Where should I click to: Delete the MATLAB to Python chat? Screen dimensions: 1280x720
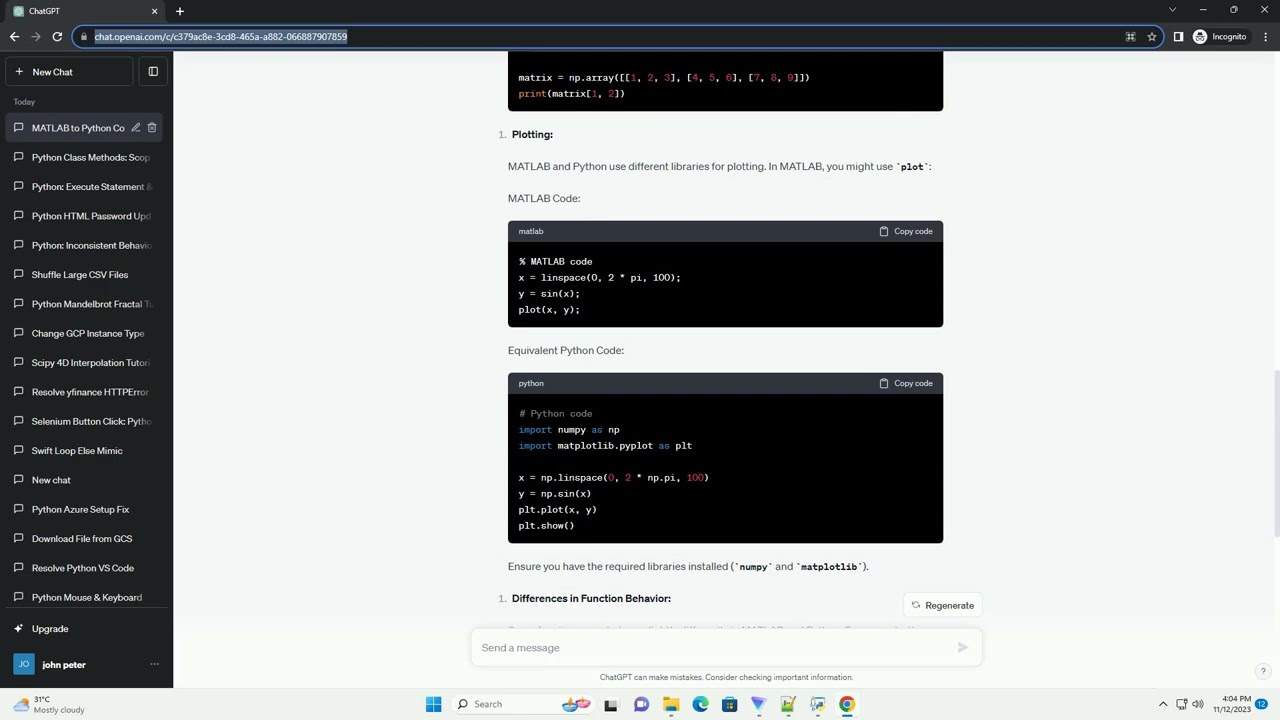click(152, 128)
